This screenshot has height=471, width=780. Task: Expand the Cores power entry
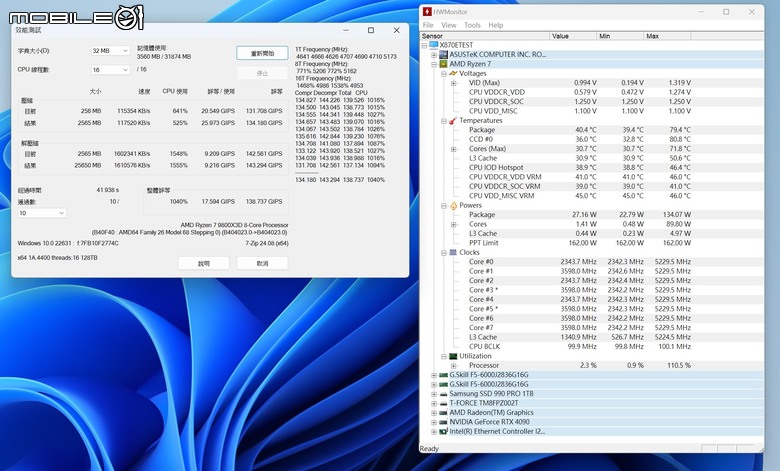(x=454, y=224)
